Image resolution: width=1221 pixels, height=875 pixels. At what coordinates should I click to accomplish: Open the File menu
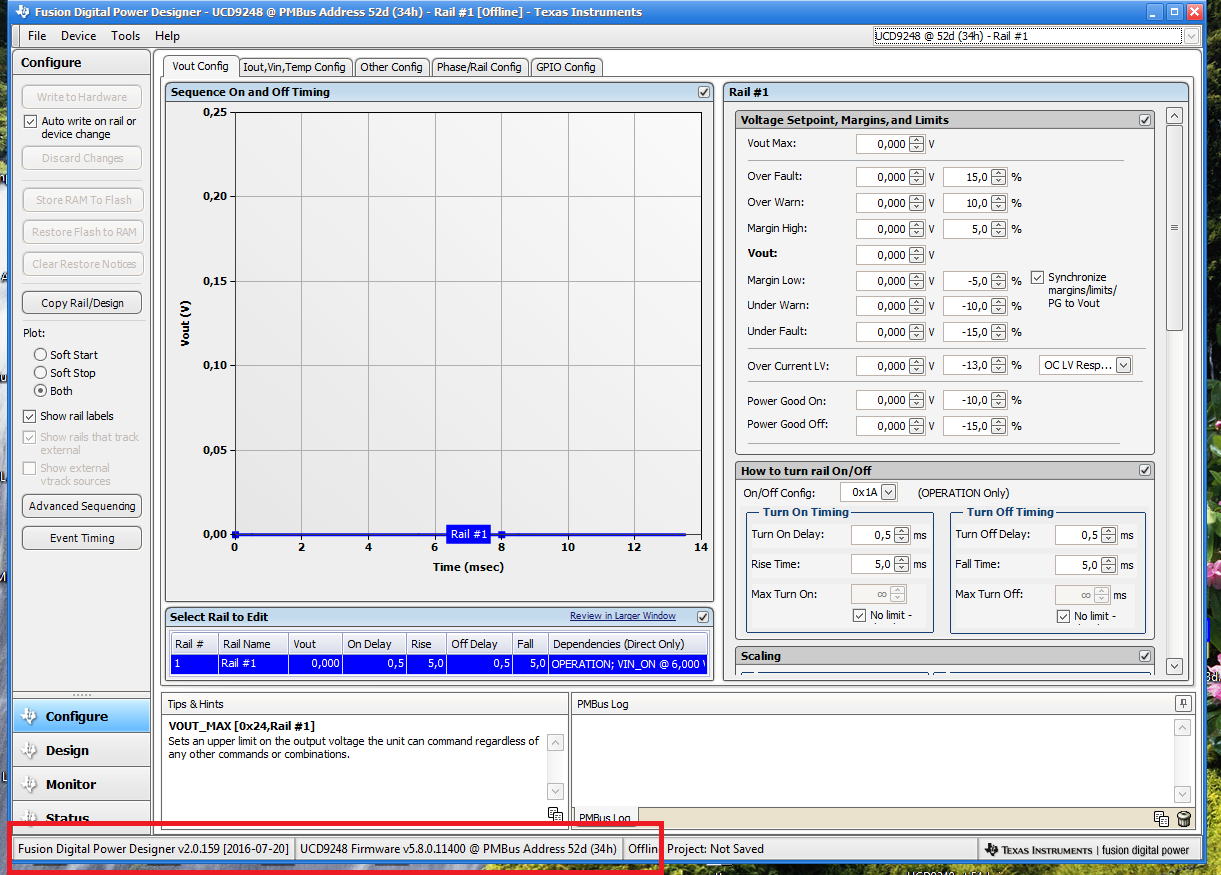click(x=37, y=35)
